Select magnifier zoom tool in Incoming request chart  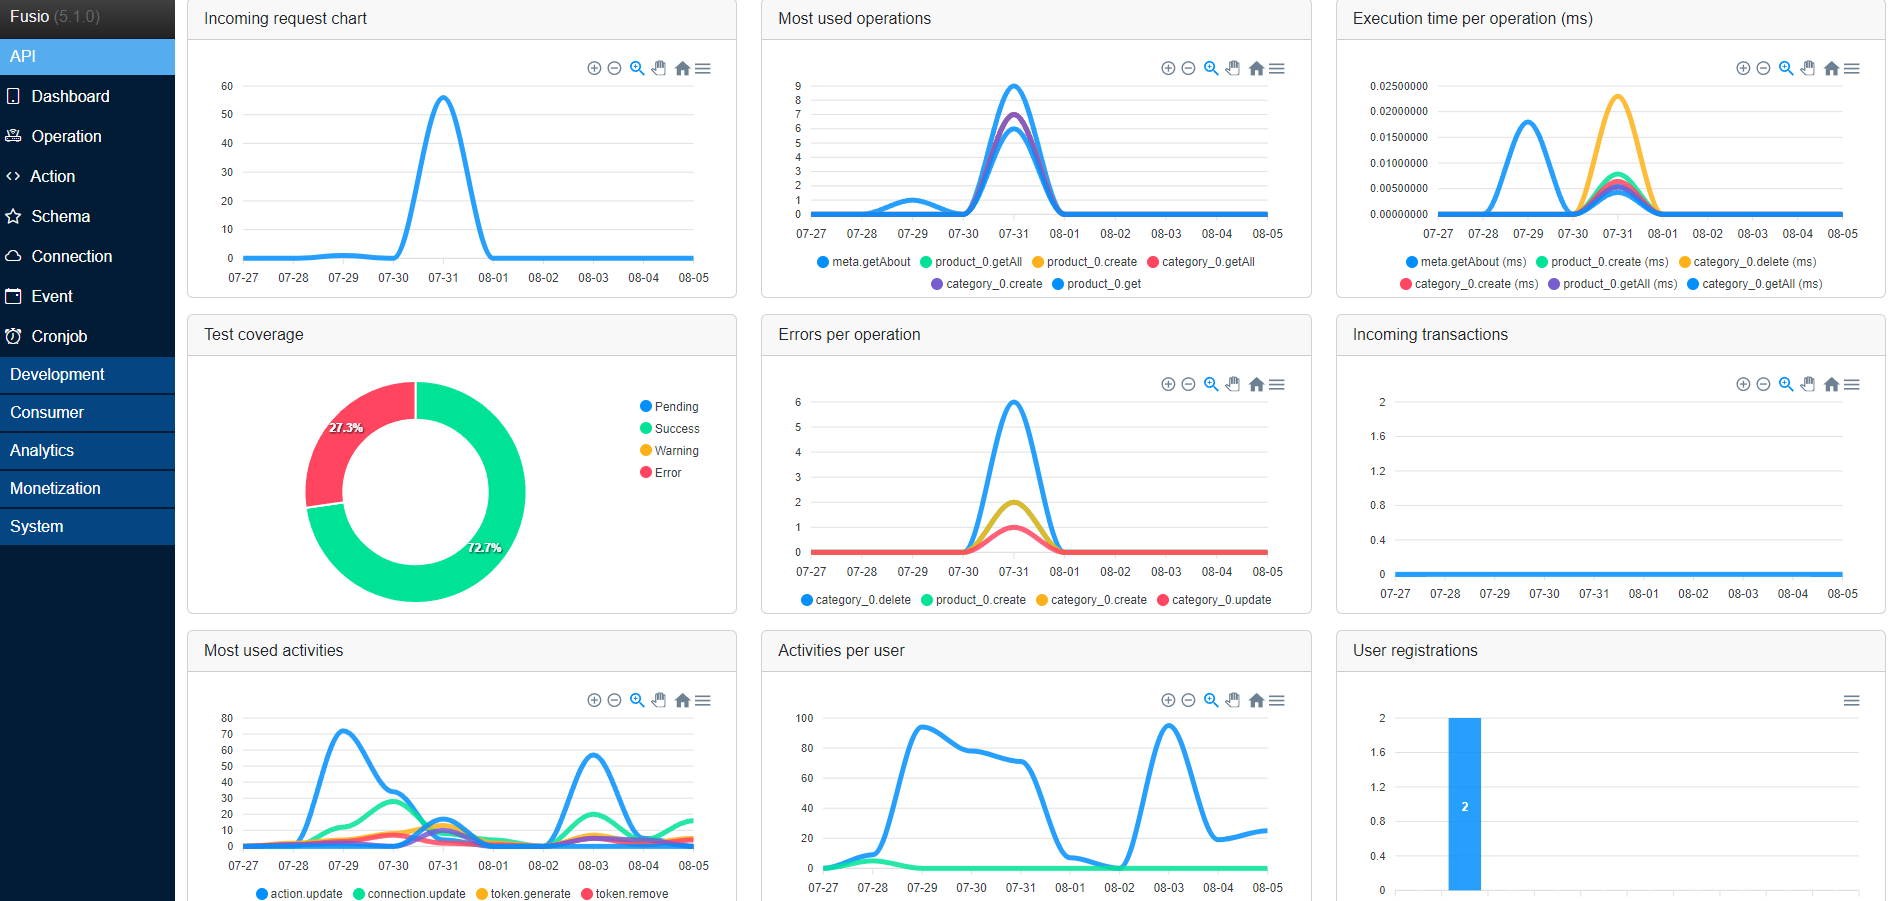[637, 68]
